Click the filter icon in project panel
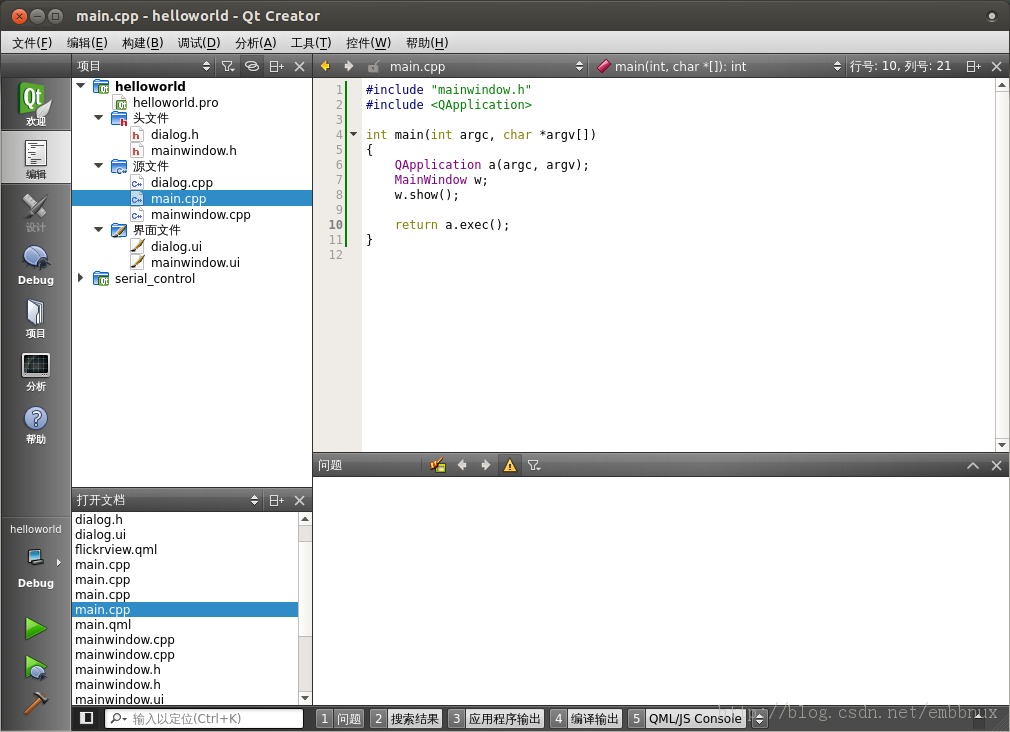This screenshot has height=732, width=1010. (x=228, y=66)
